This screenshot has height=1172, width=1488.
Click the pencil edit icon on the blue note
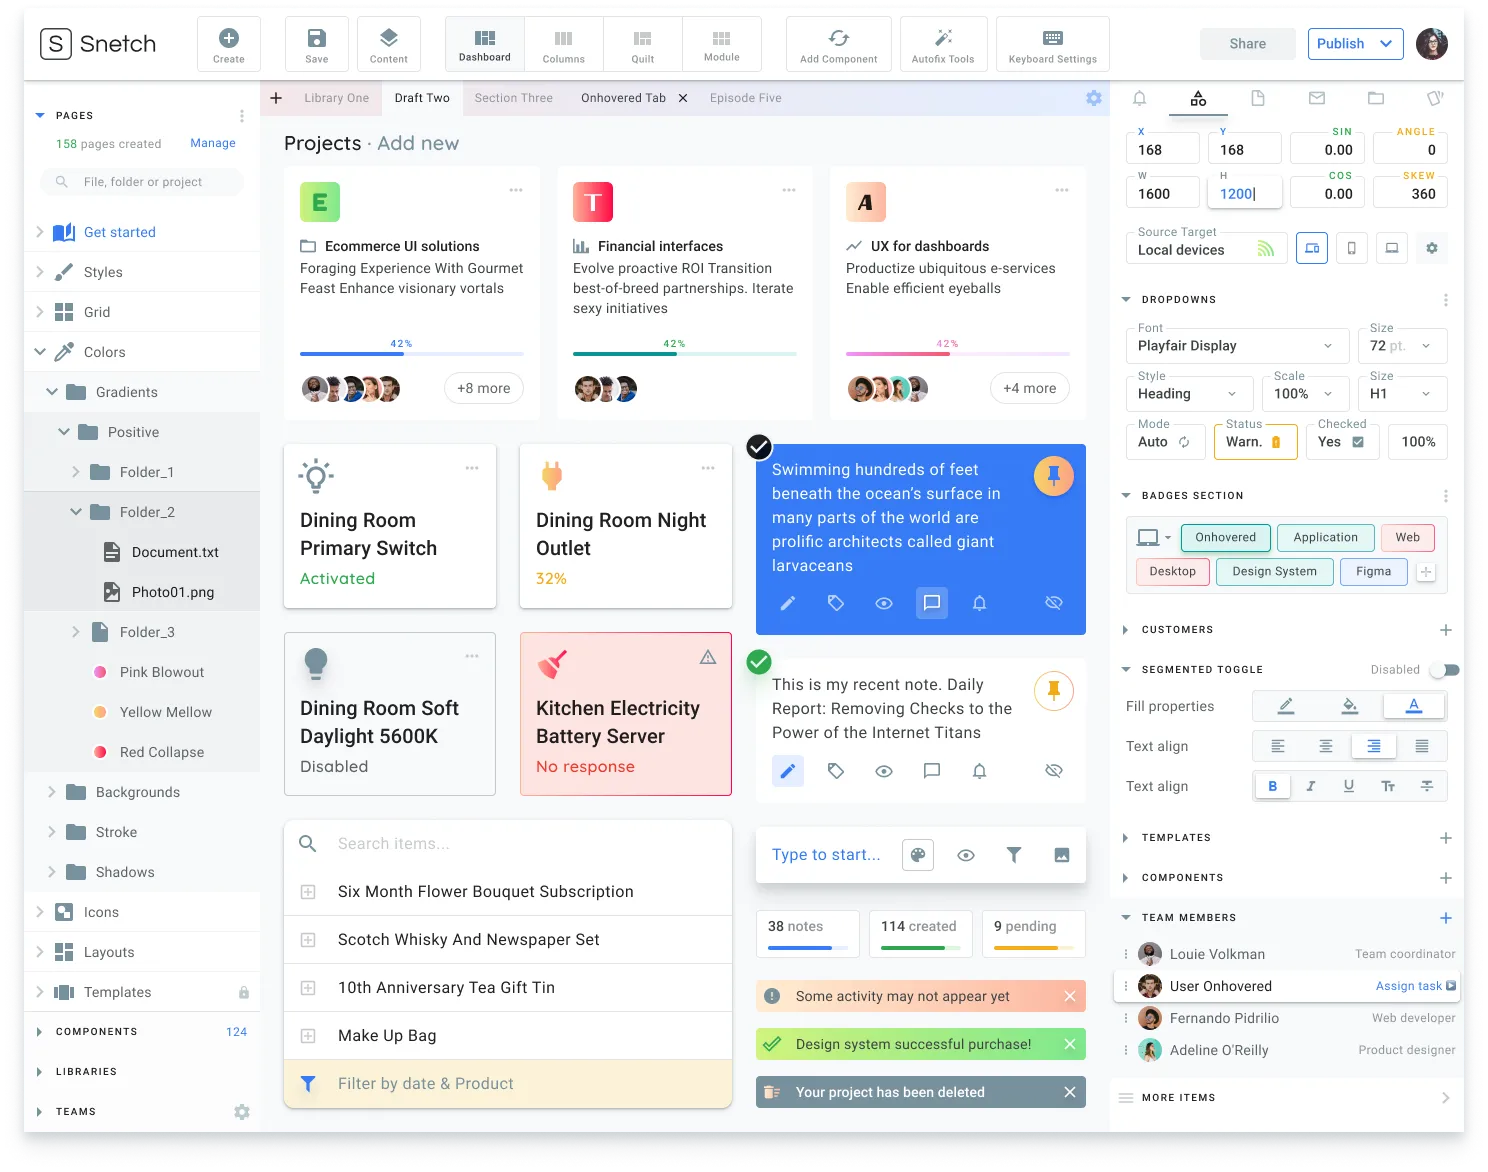coord(788,603)
